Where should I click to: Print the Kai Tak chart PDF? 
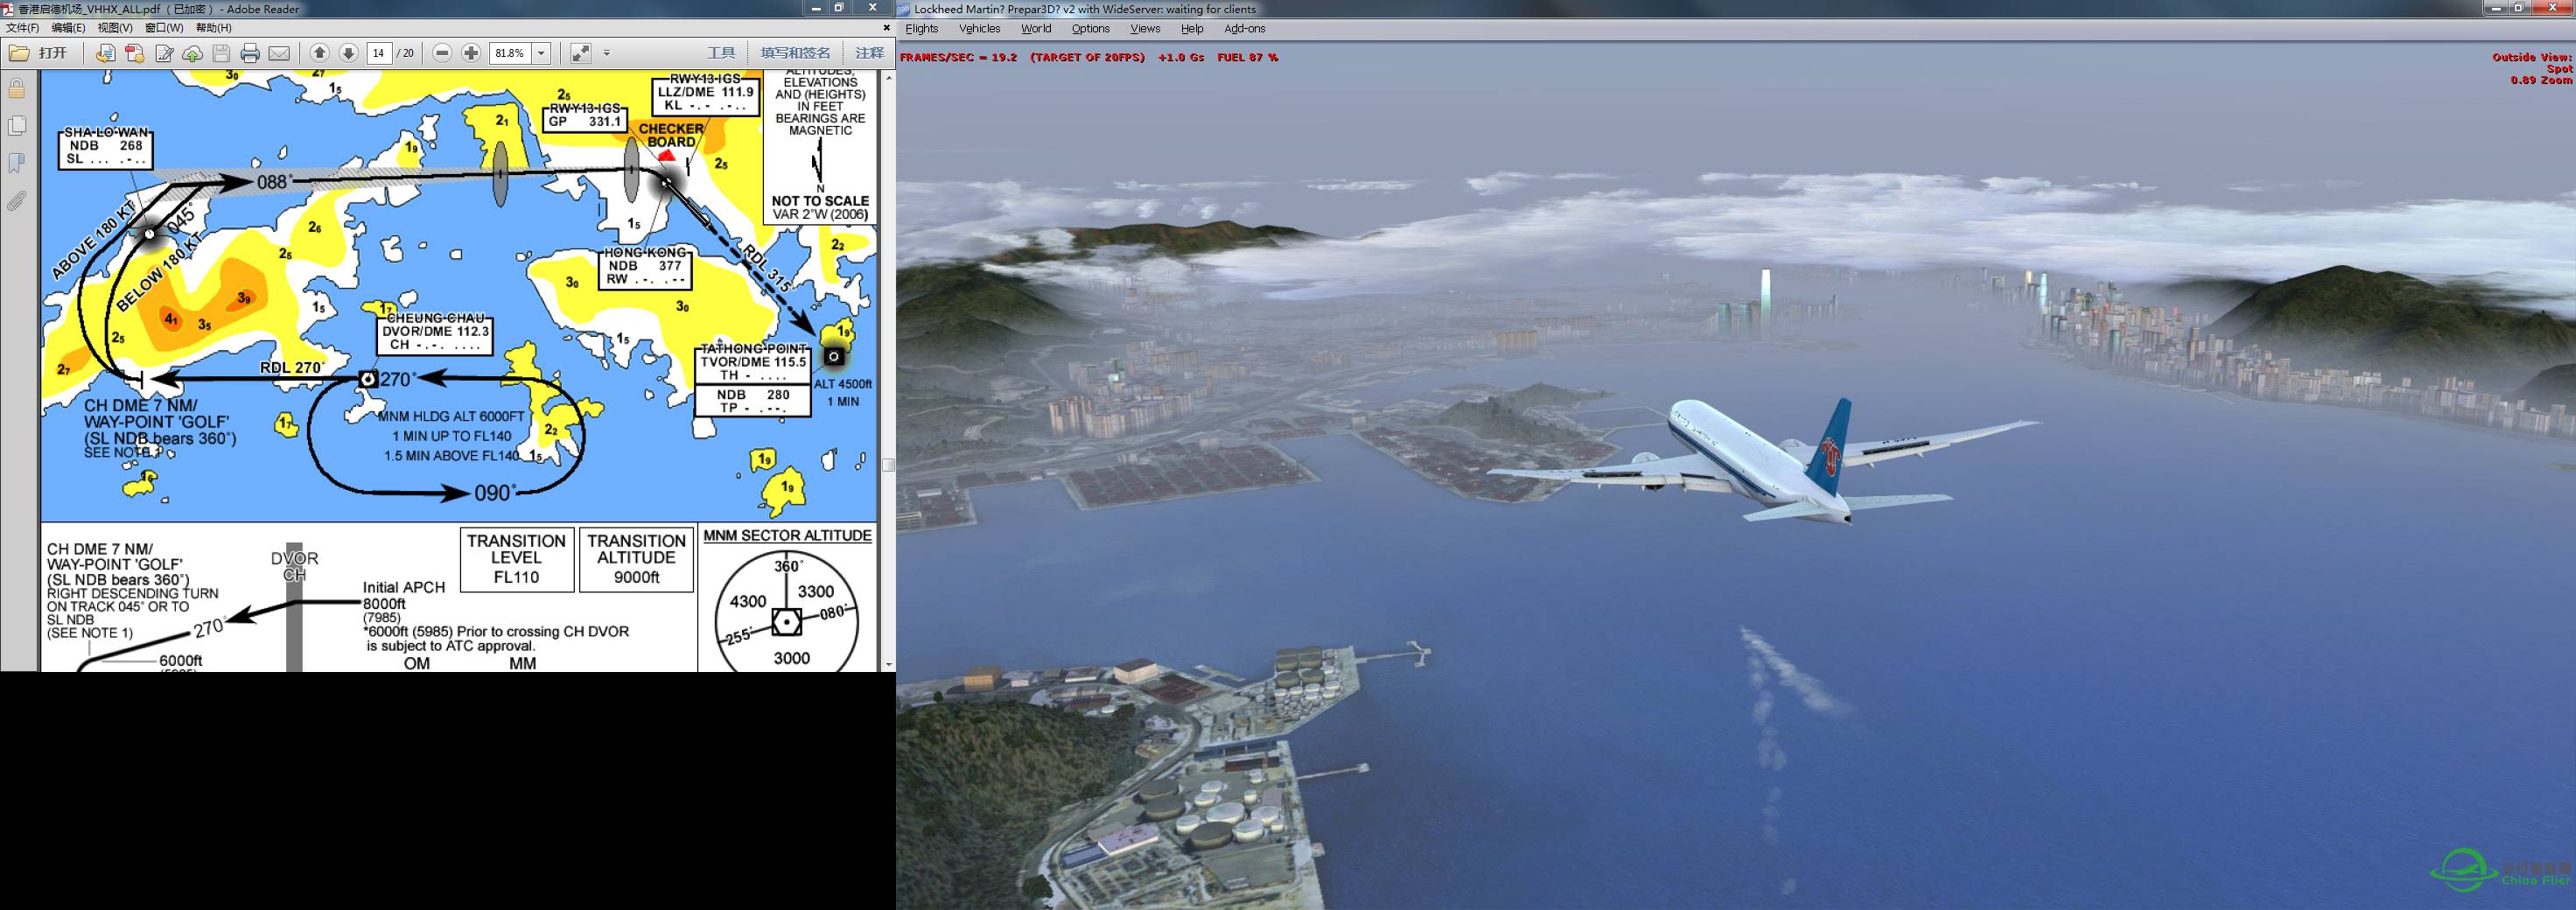(251, 53)
